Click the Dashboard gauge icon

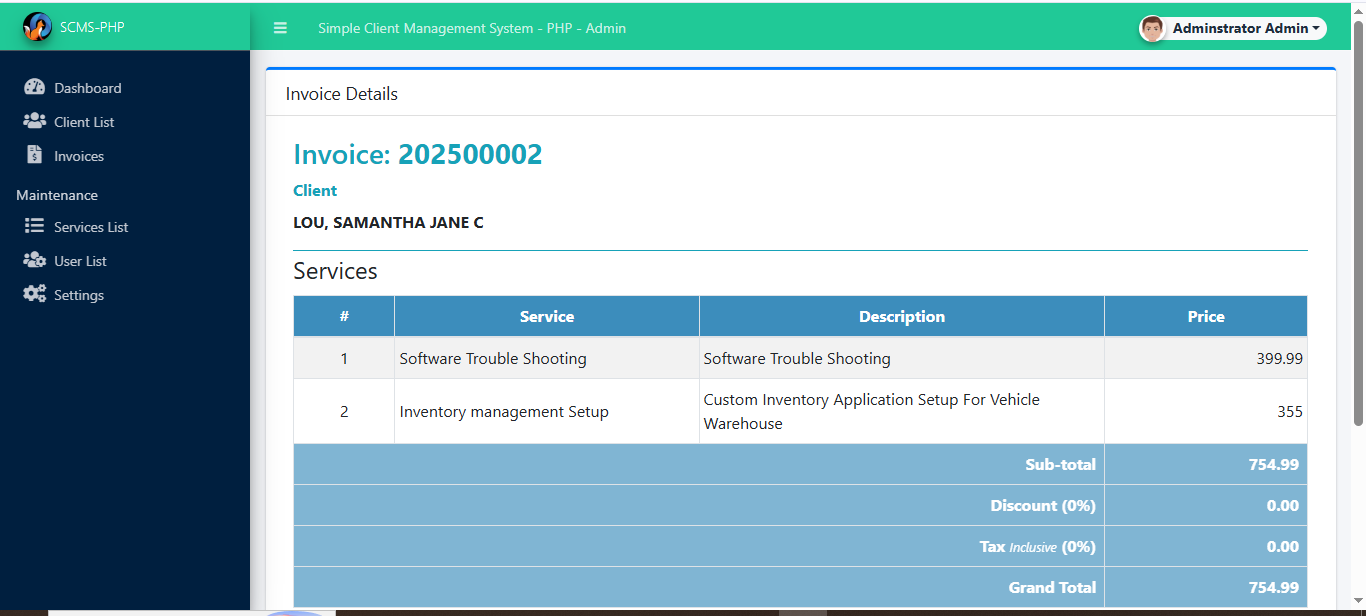[x=35, y=87]
